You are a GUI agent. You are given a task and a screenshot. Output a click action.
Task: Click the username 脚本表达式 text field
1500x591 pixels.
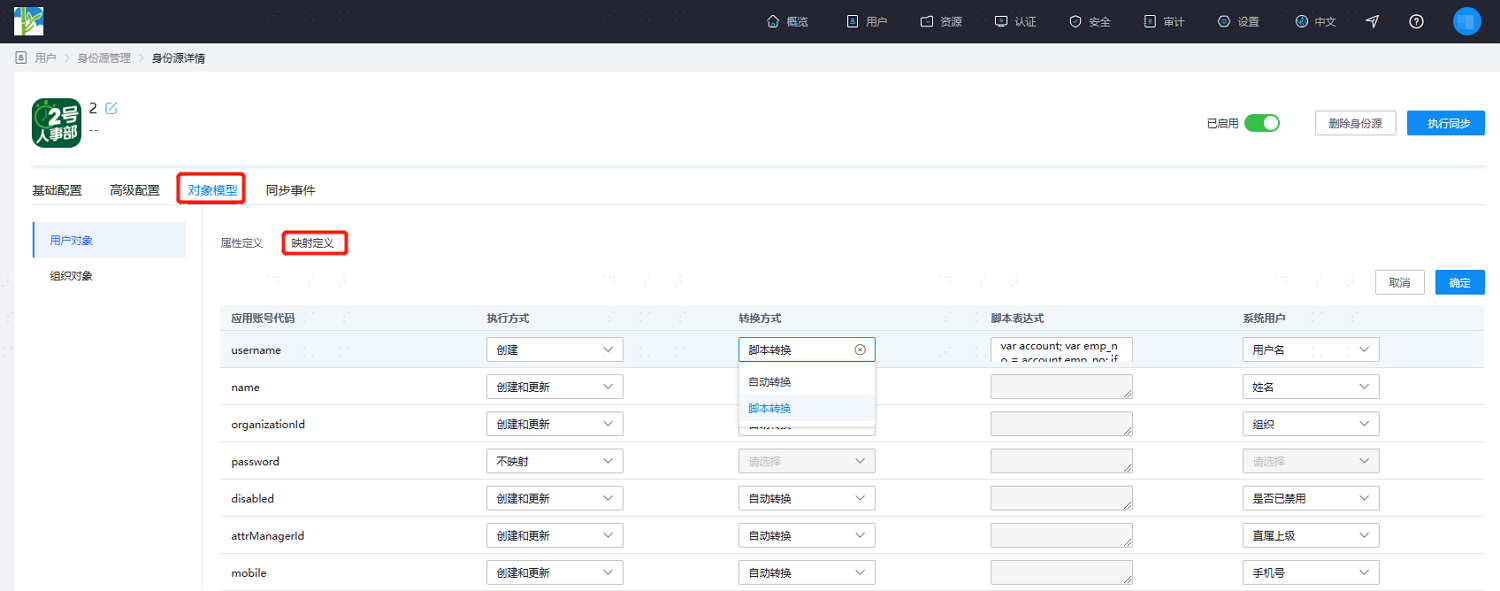[x=1061, y=349]
